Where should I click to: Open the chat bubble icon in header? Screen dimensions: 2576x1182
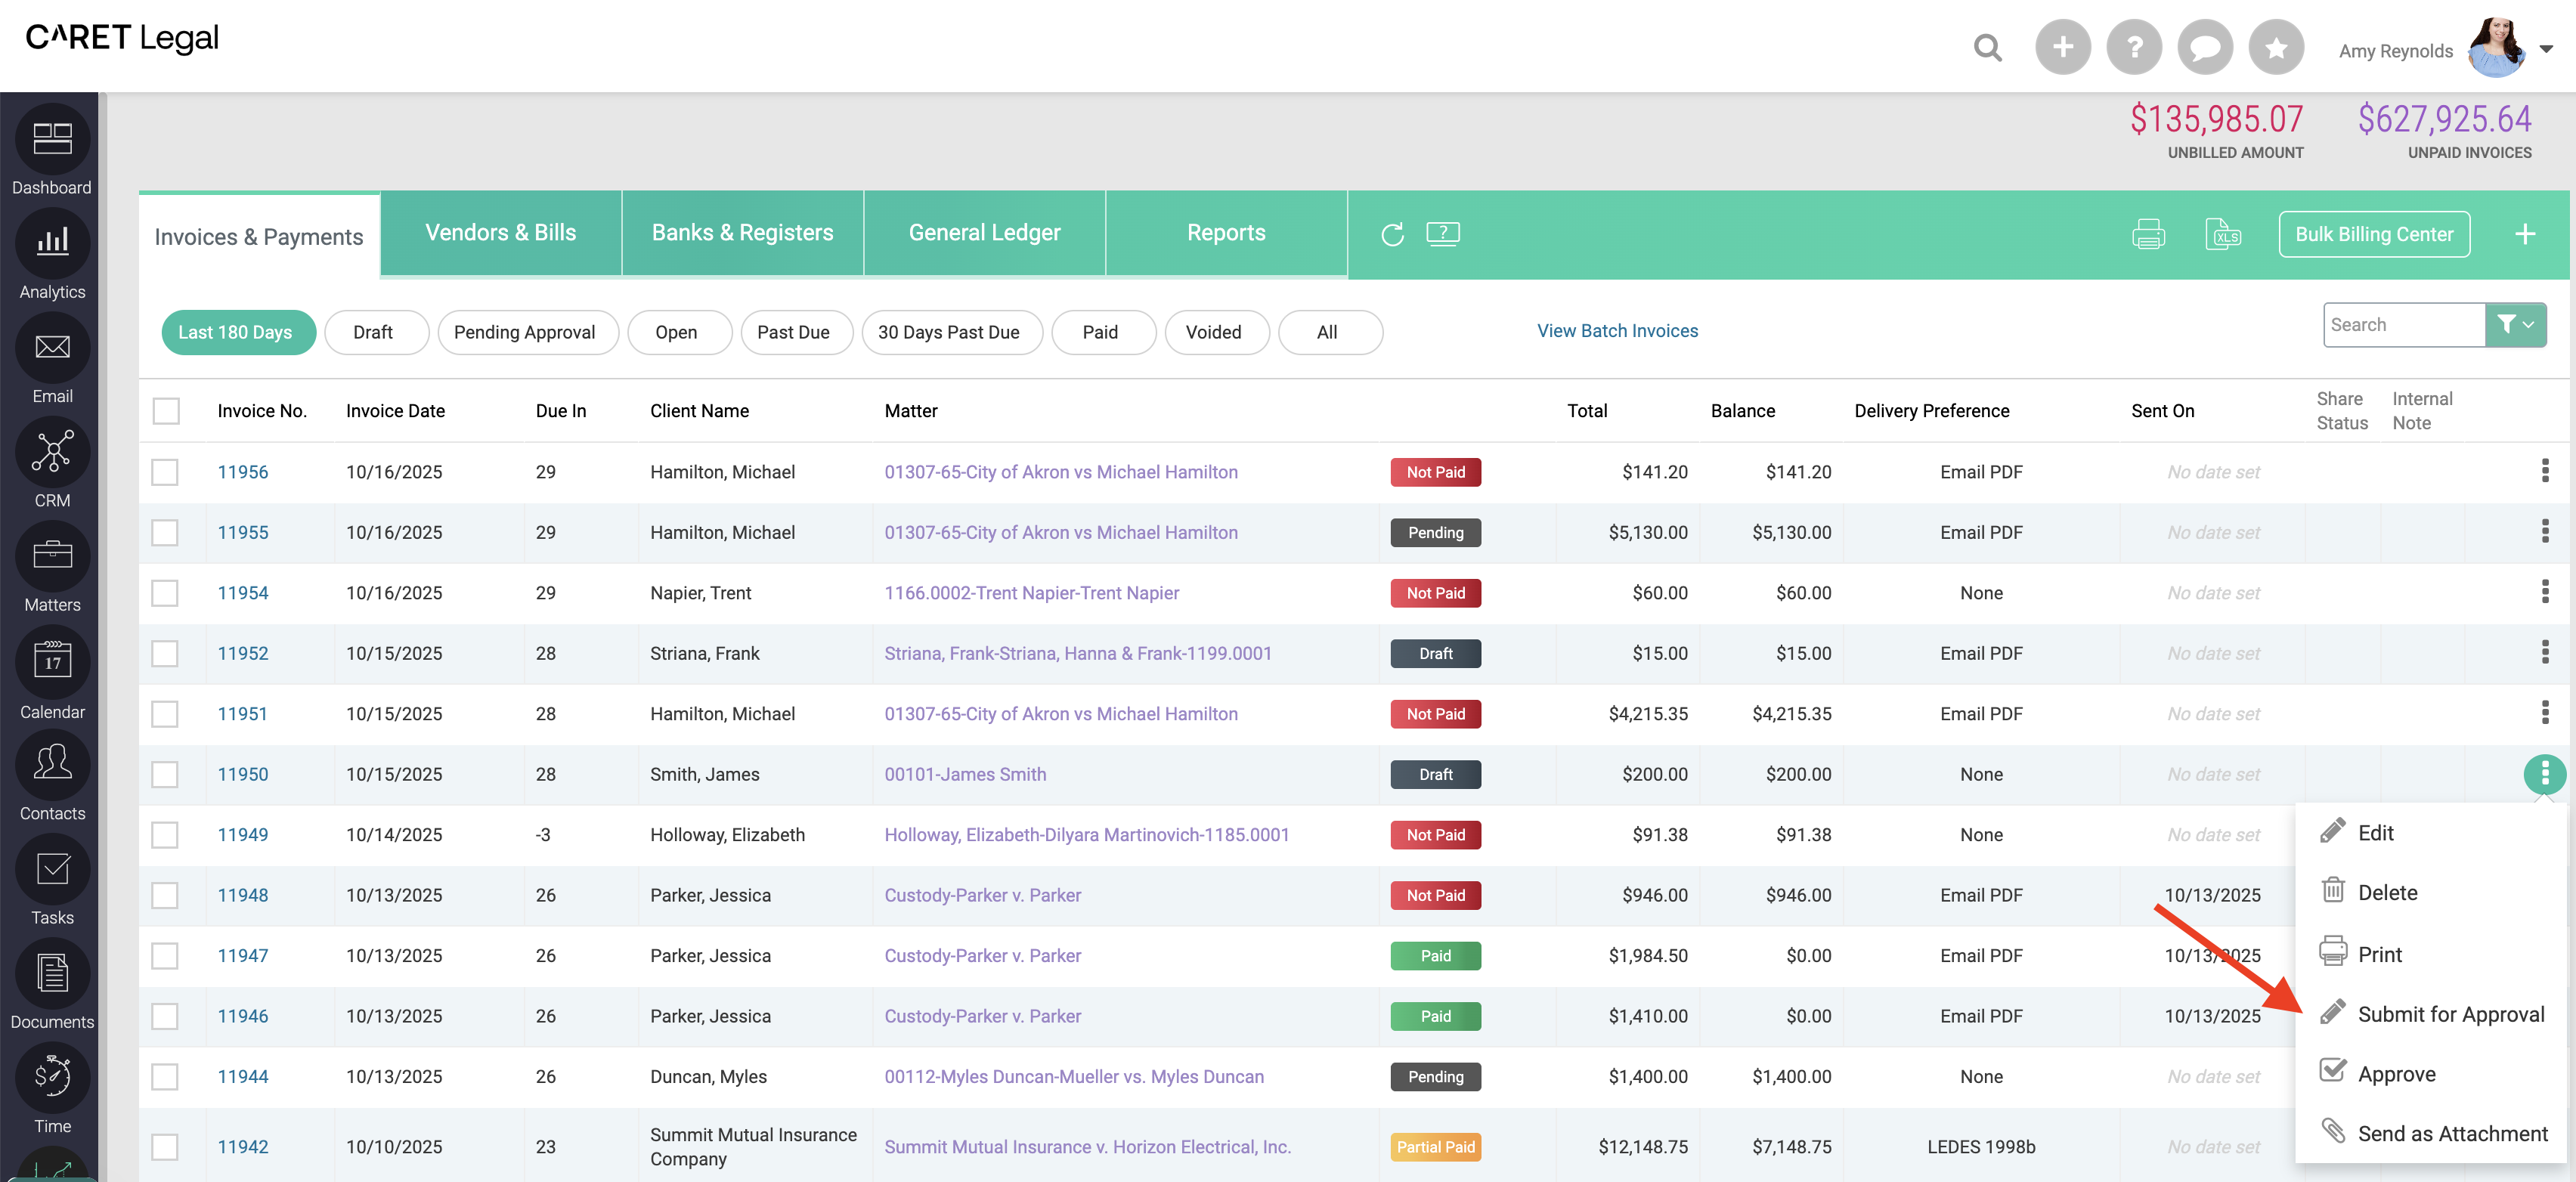tap(2205, 47)
